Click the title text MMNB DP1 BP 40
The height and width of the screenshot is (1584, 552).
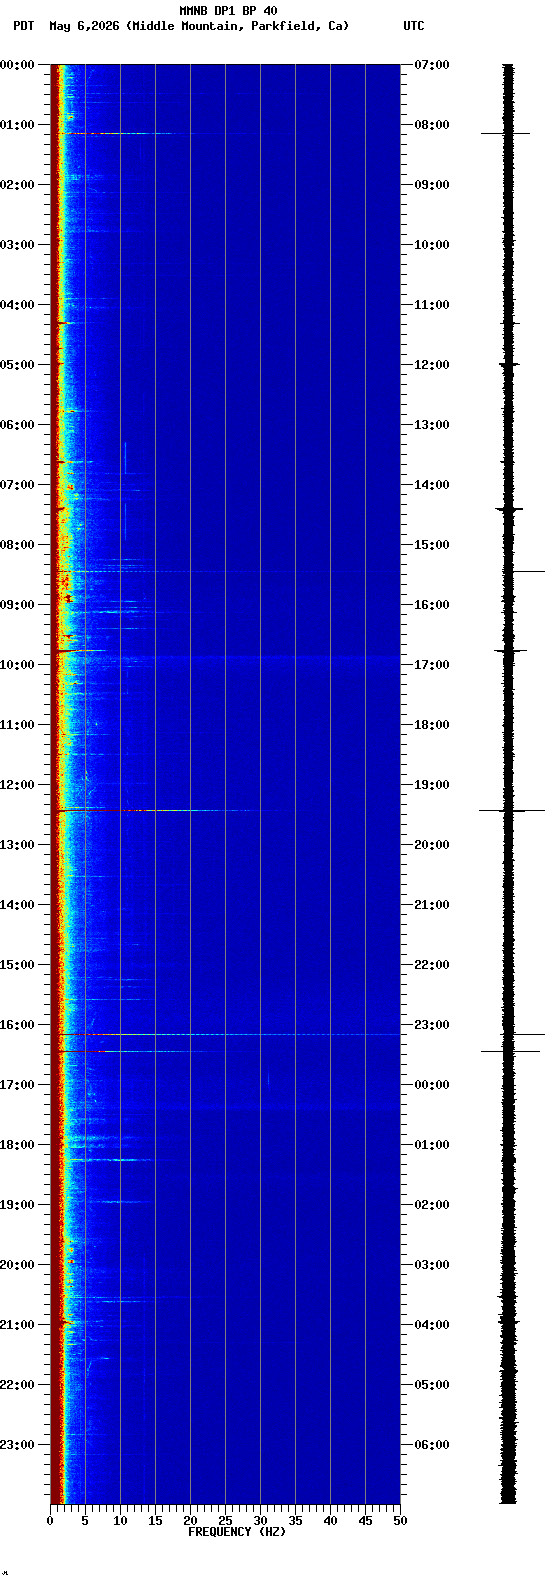pos(228,11)
